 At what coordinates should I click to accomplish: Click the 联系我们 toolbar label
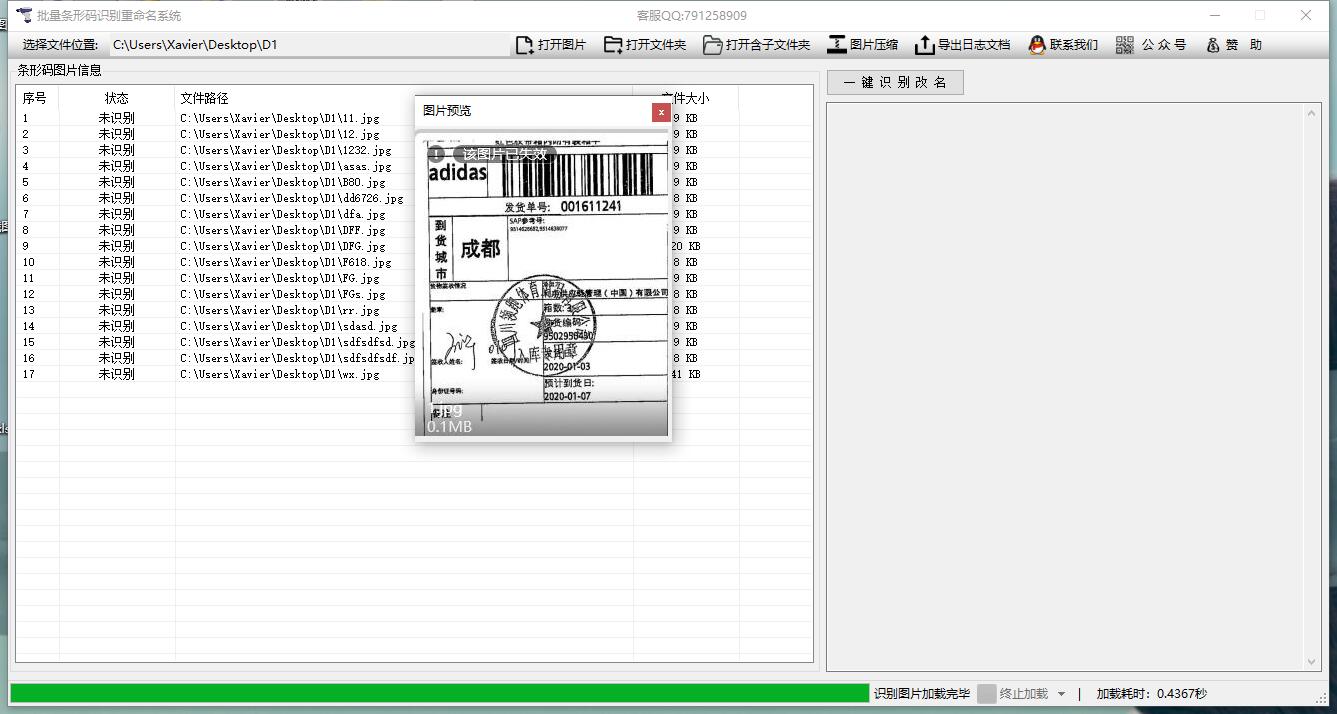tap(1074, 45)
